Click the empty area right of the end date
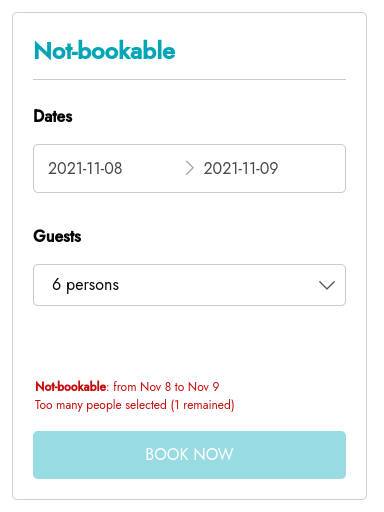 pos(310,168)
